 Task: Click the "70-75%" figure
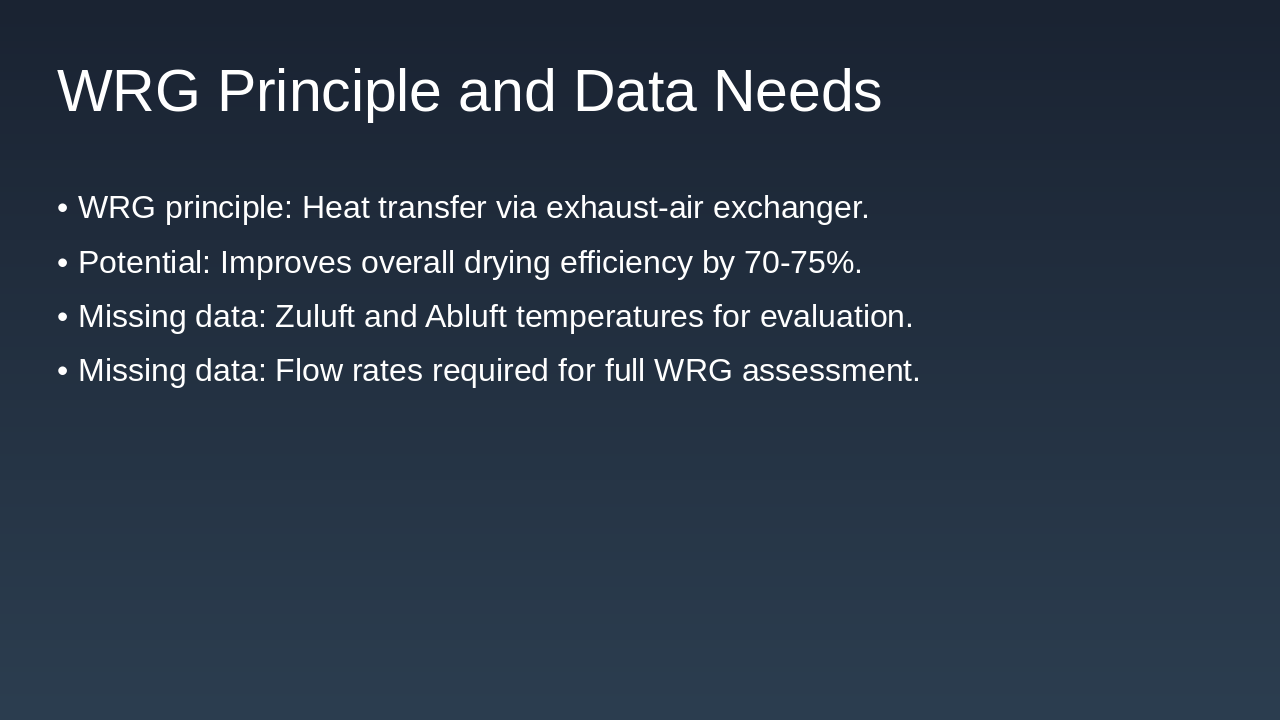pos(802,263)
